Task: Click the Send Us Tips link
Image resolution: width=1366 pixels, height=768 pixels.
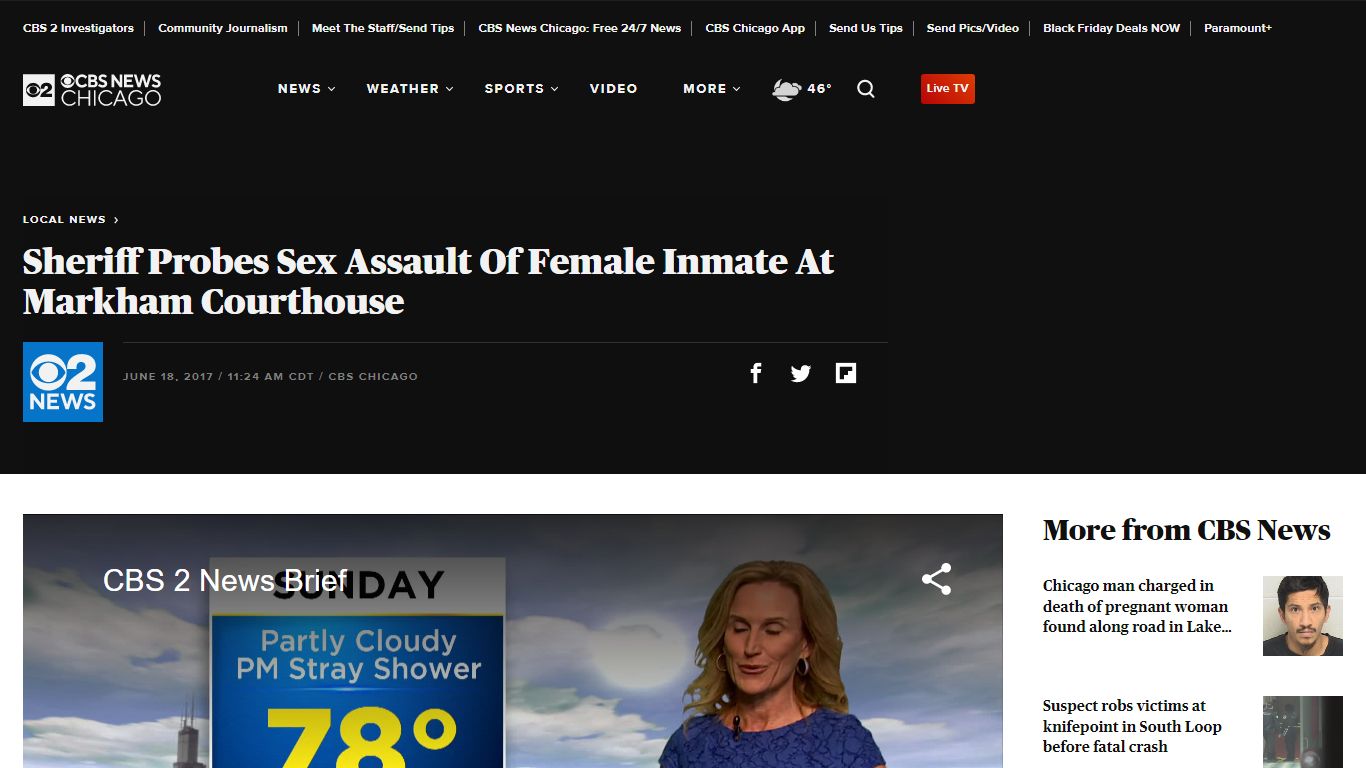Action: (866, 28)
